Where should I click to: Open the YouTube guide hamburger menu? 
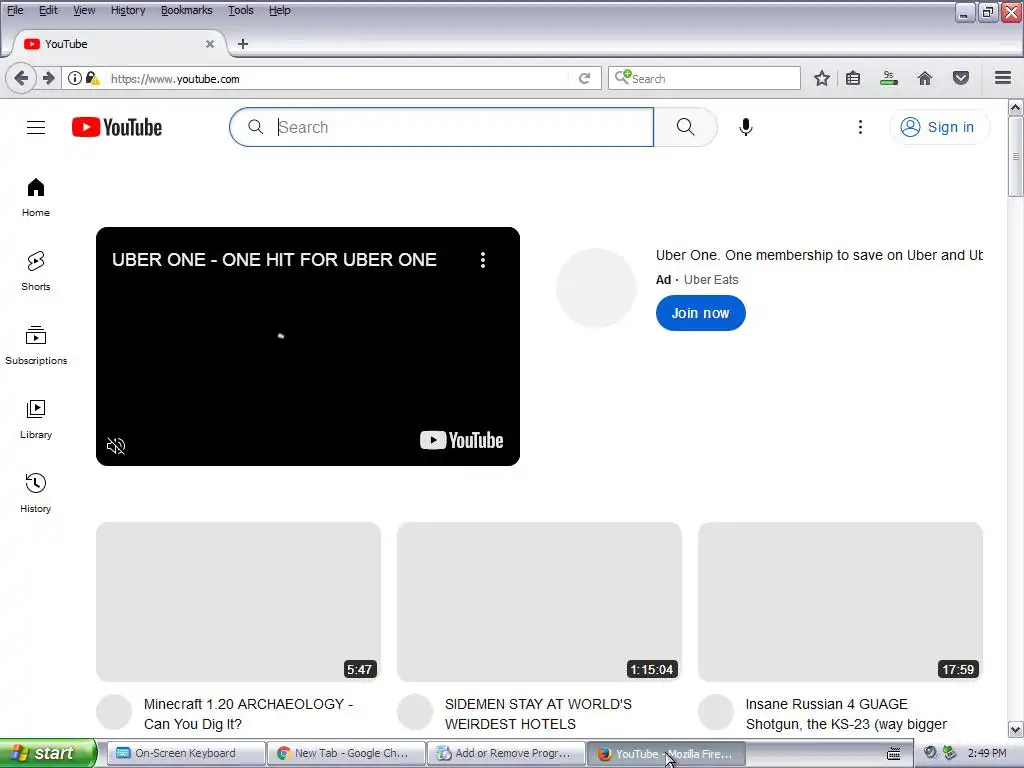36,127
